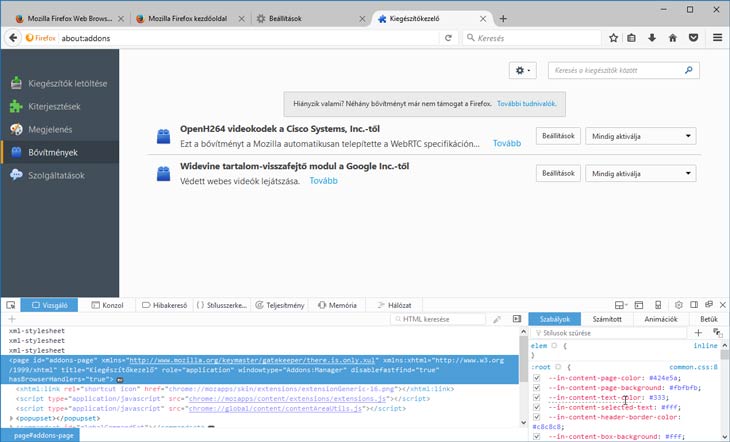
Task: Click the Widevine plugin lego icon
Action: (x=163, y=174)
